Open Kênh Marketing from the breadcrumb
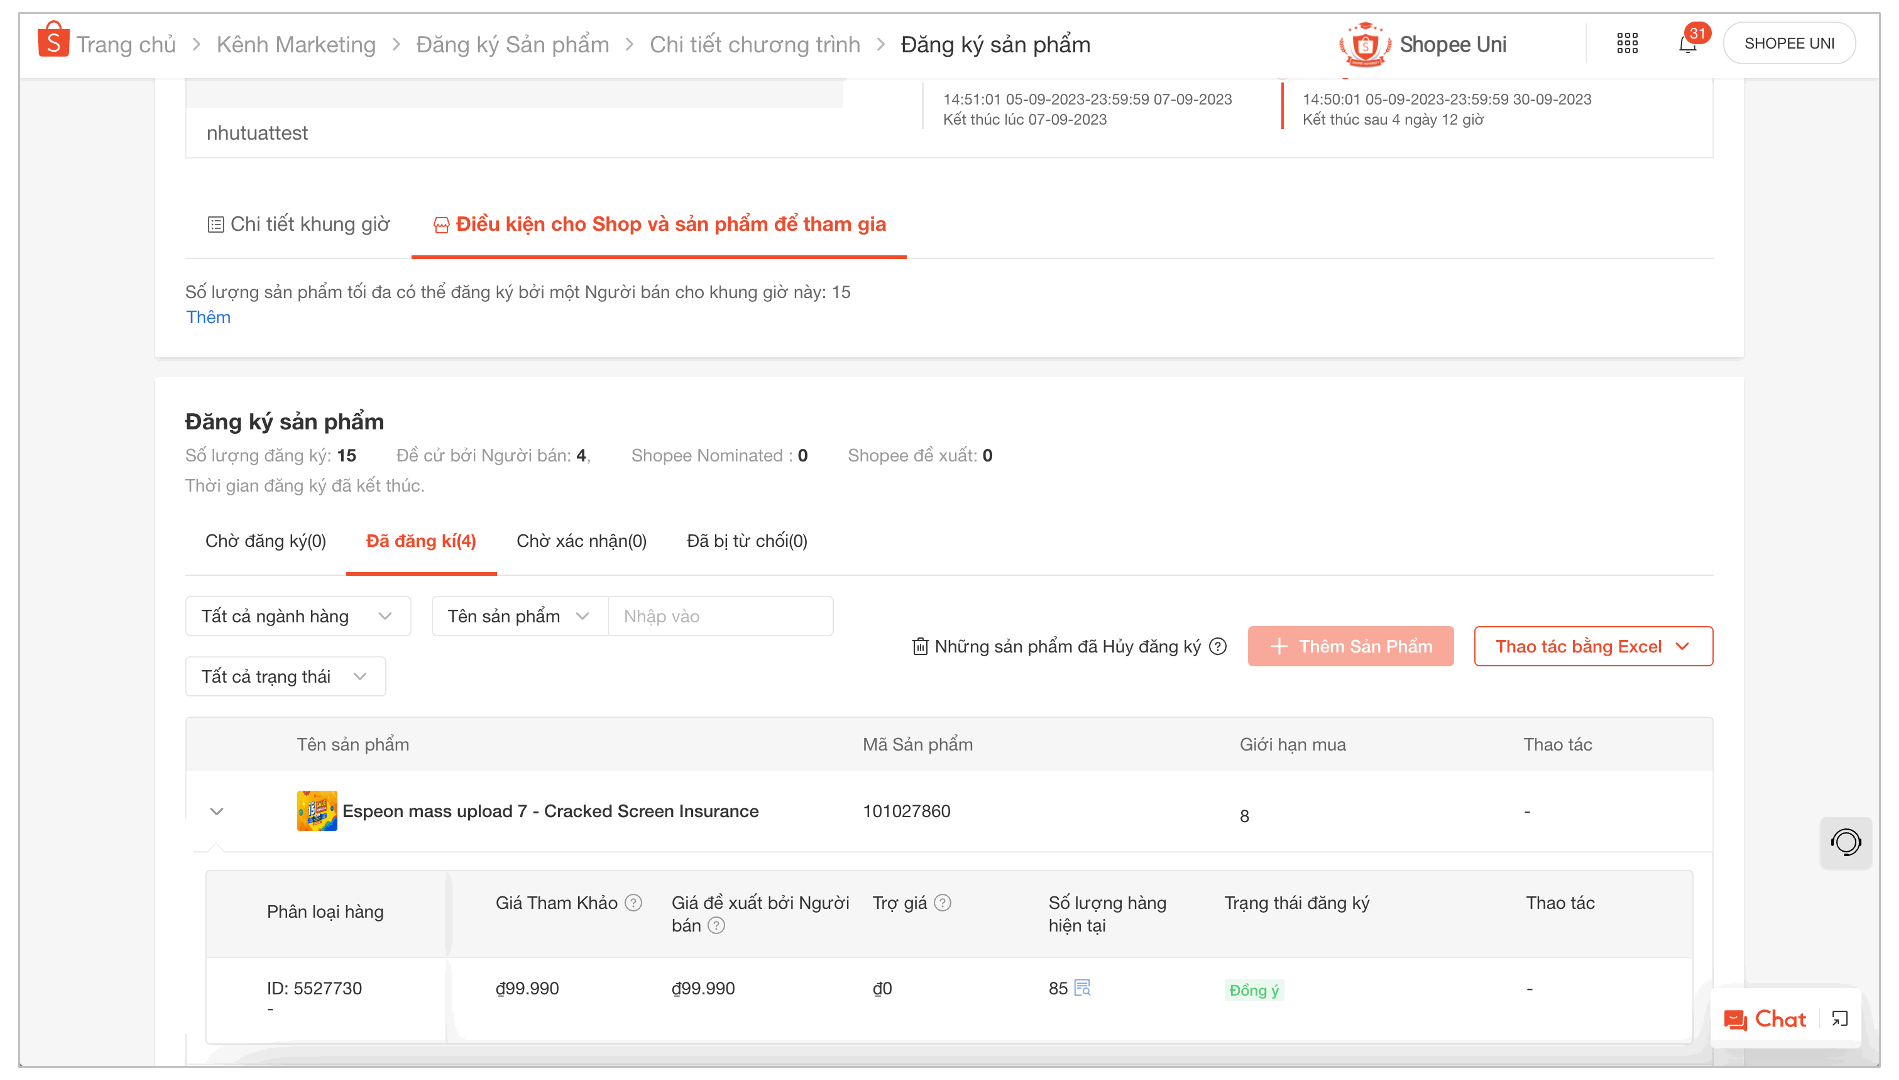 pos(296,44)
